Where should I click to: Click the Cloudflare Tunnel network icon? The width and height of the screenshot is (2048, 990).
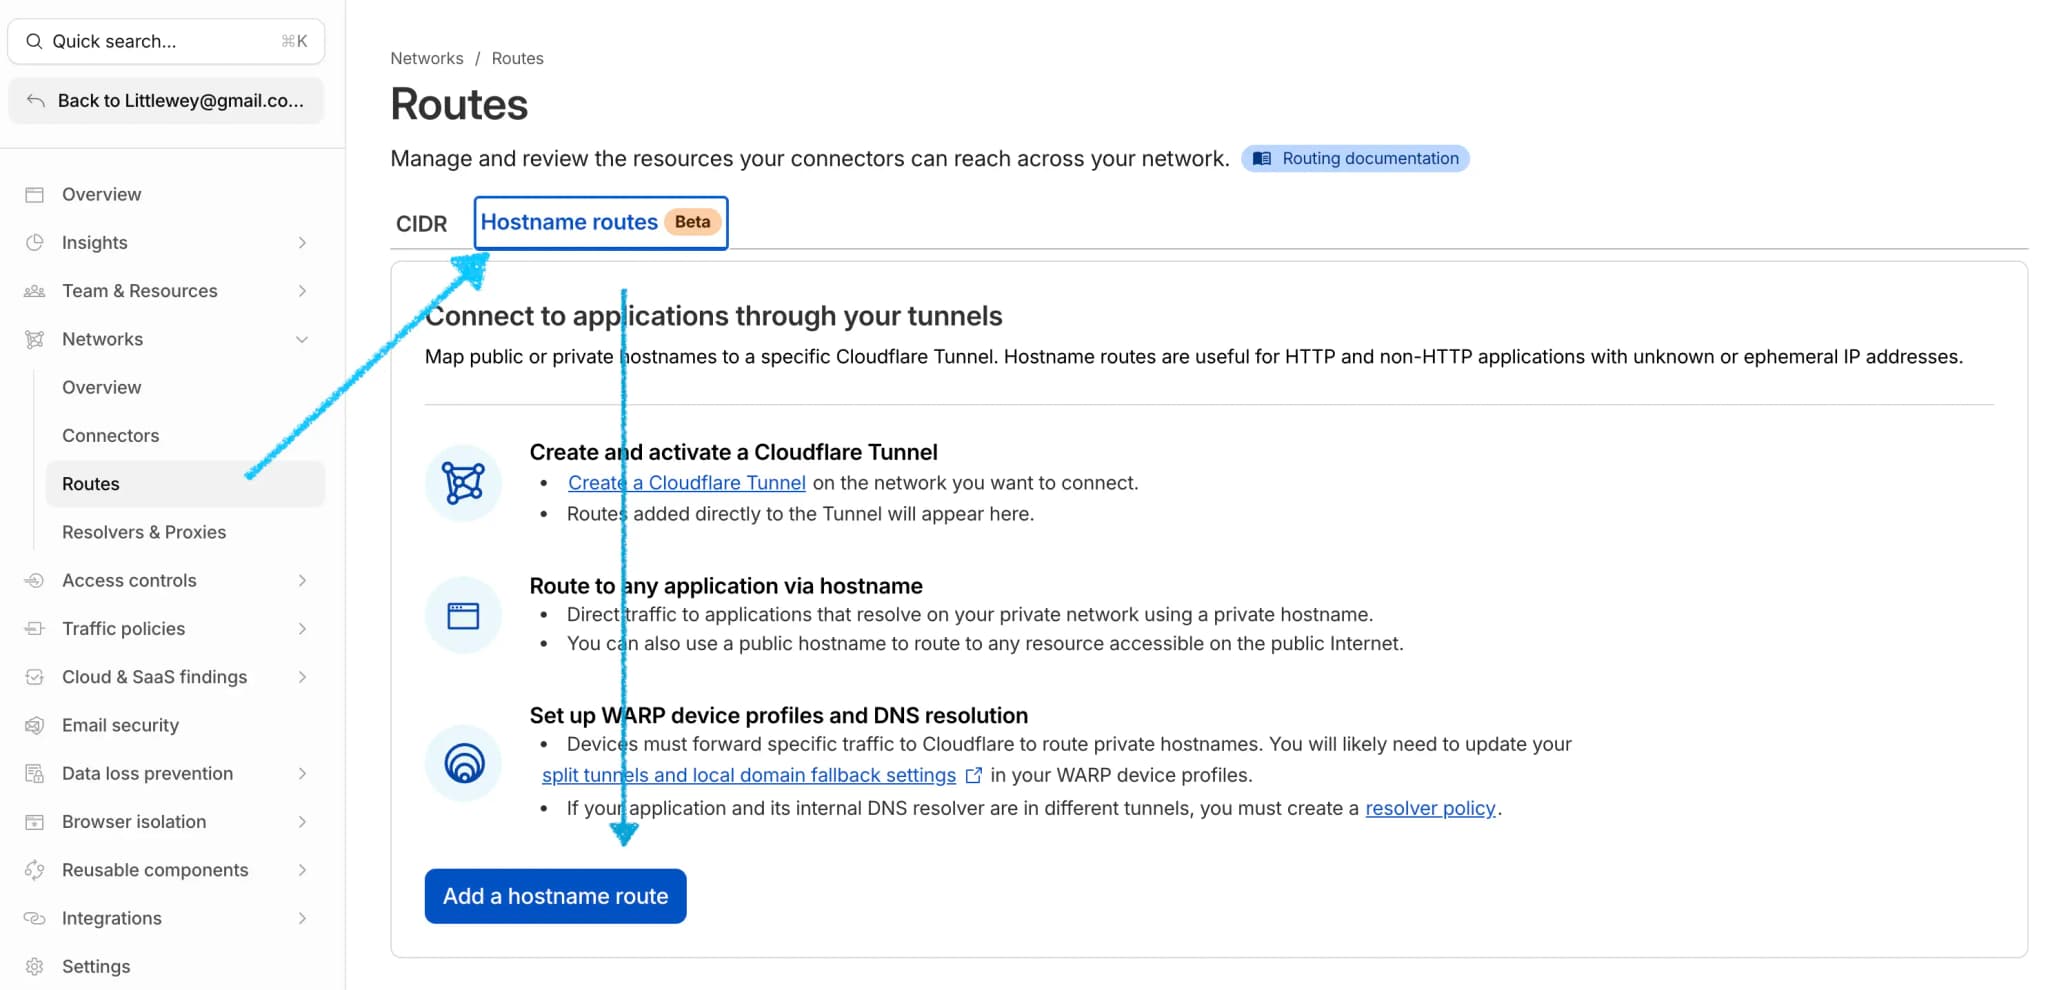[463, 483]
